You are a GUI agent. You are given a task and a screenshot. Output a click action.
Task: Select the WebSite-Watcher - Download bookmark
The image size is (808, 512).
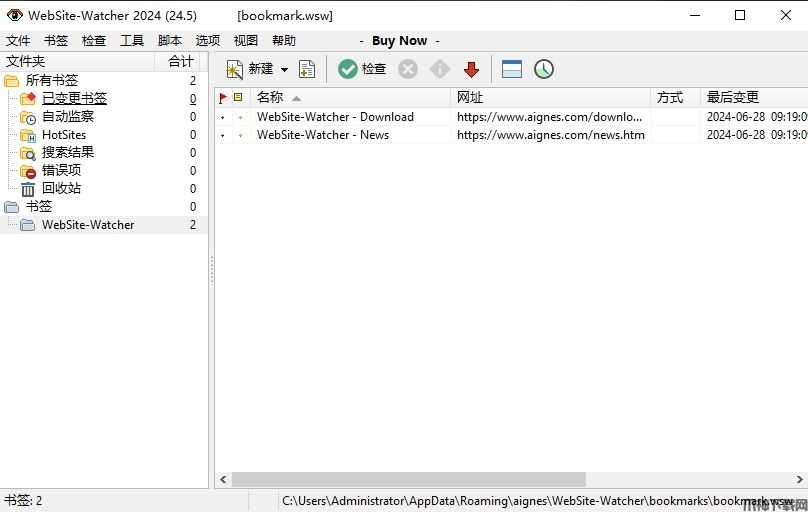pos(335,117)
